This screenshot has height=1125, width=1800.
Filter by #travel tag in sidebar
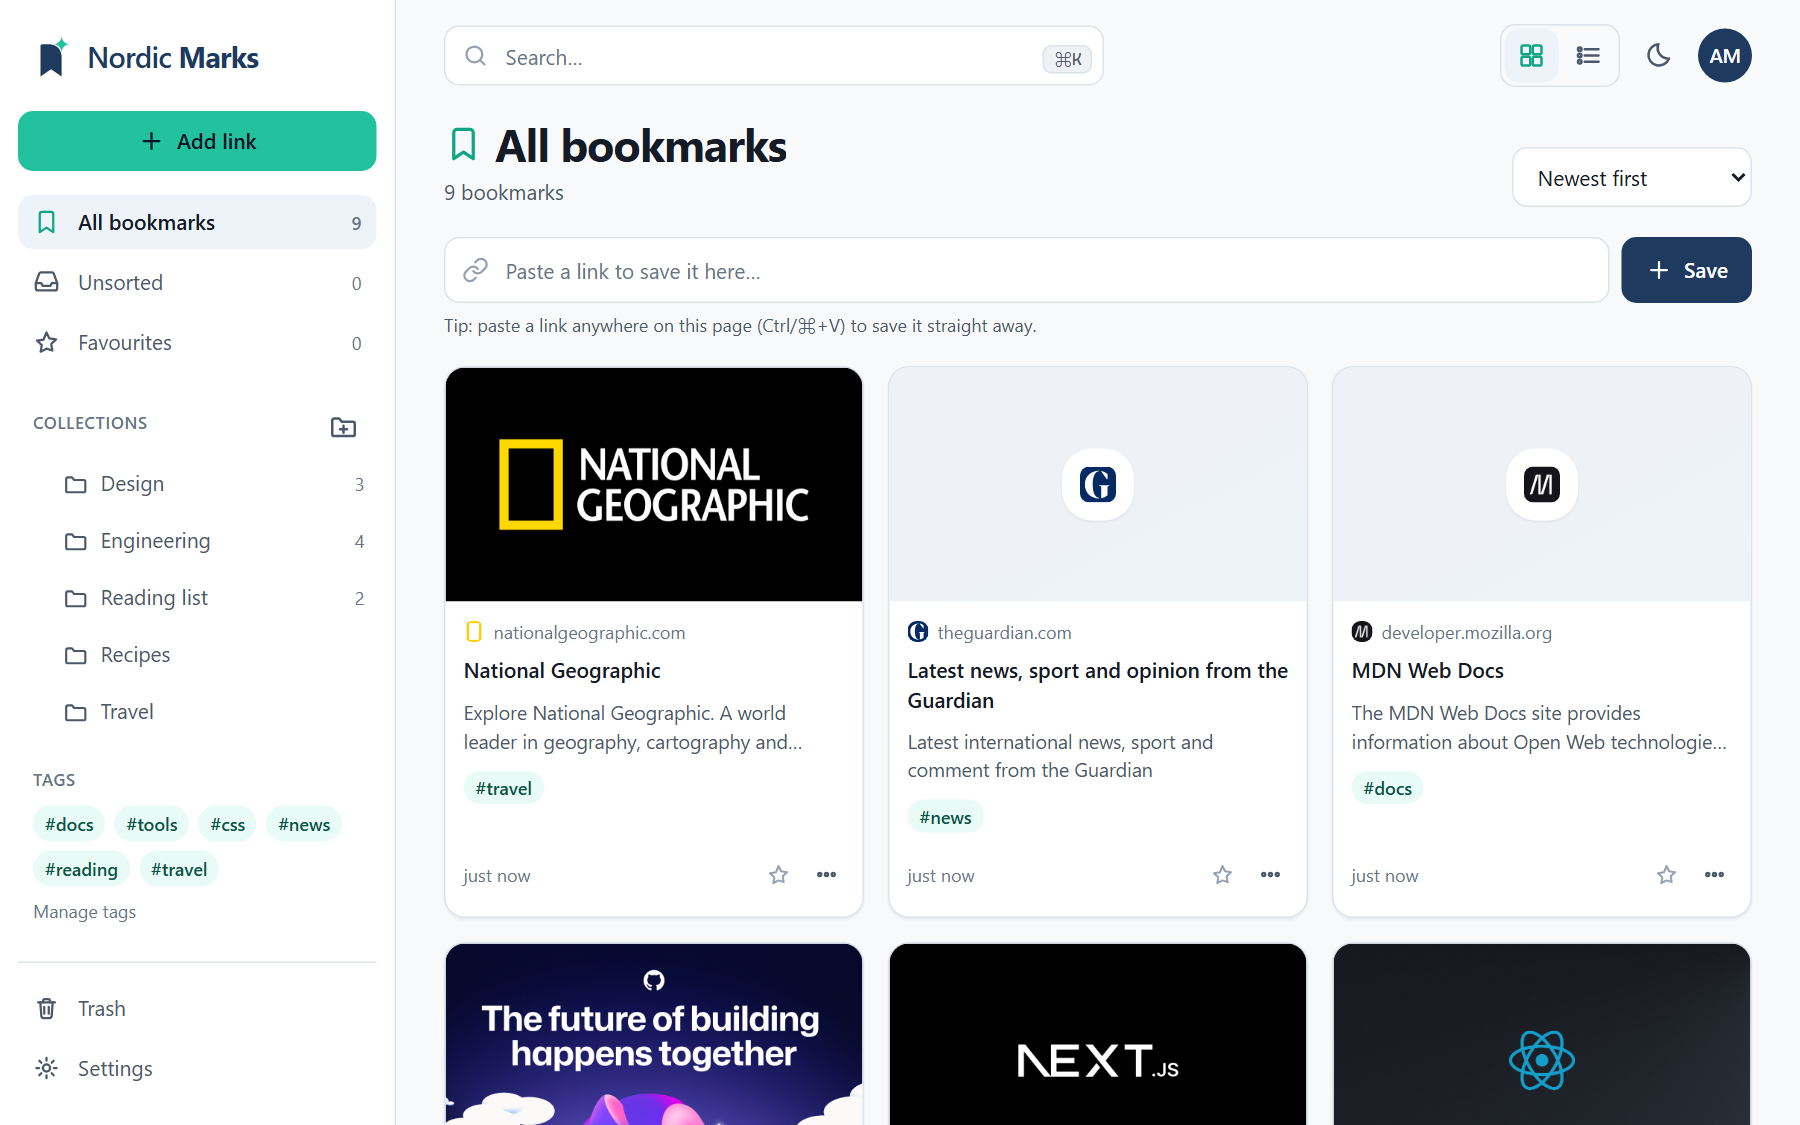click(x=179, y=869)
